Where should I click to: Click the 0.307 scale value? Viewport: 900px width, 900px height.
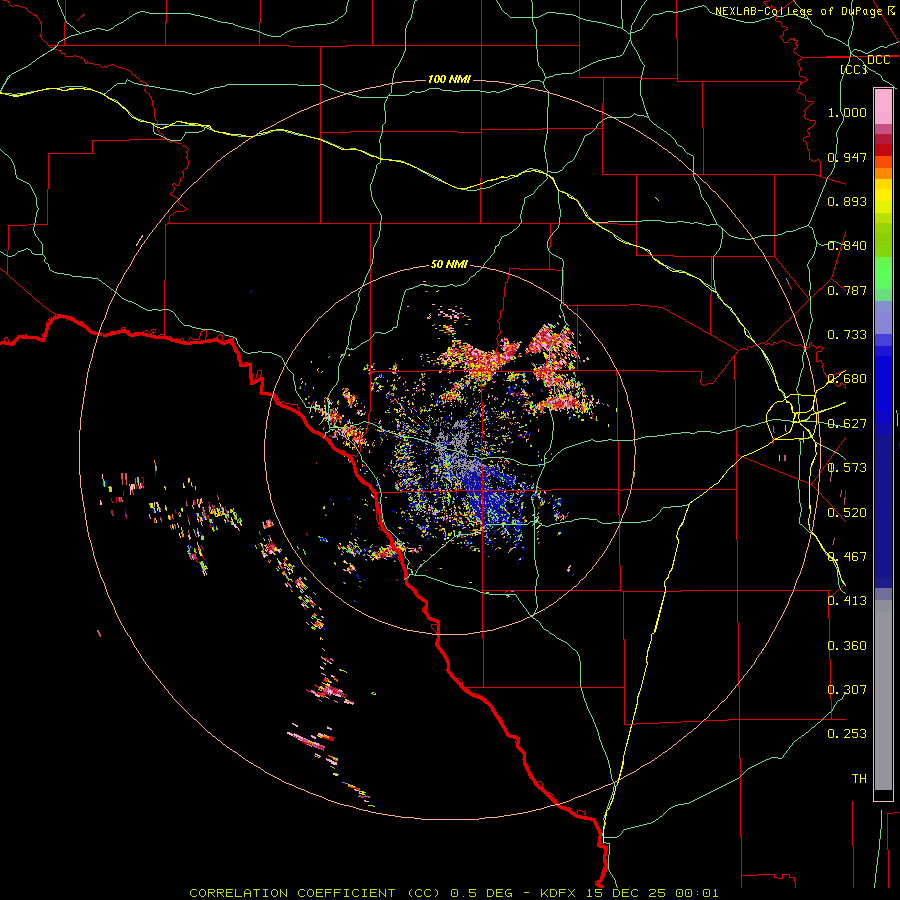pos(847,690)
